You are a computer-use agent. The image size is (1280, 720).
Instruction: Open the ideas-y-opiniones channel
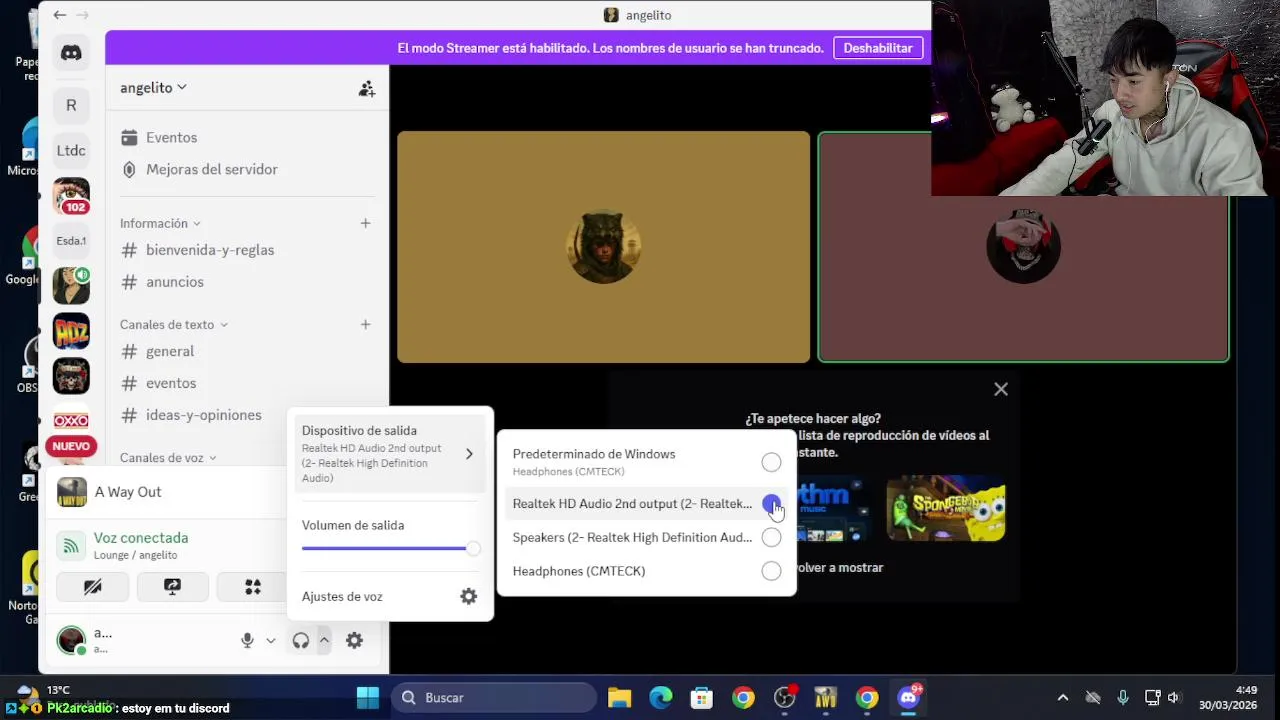coord(204,415)
